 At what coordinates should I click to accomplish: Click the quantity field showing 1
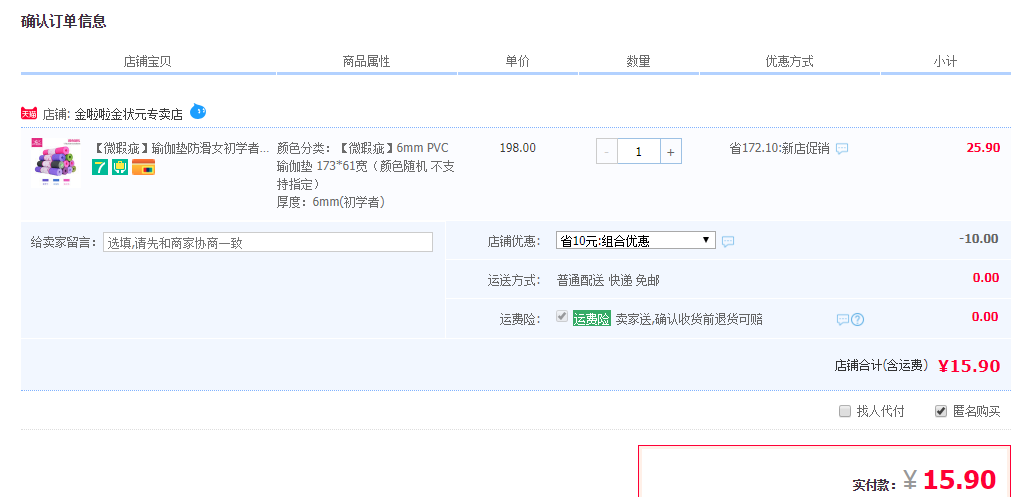point(639,151)
